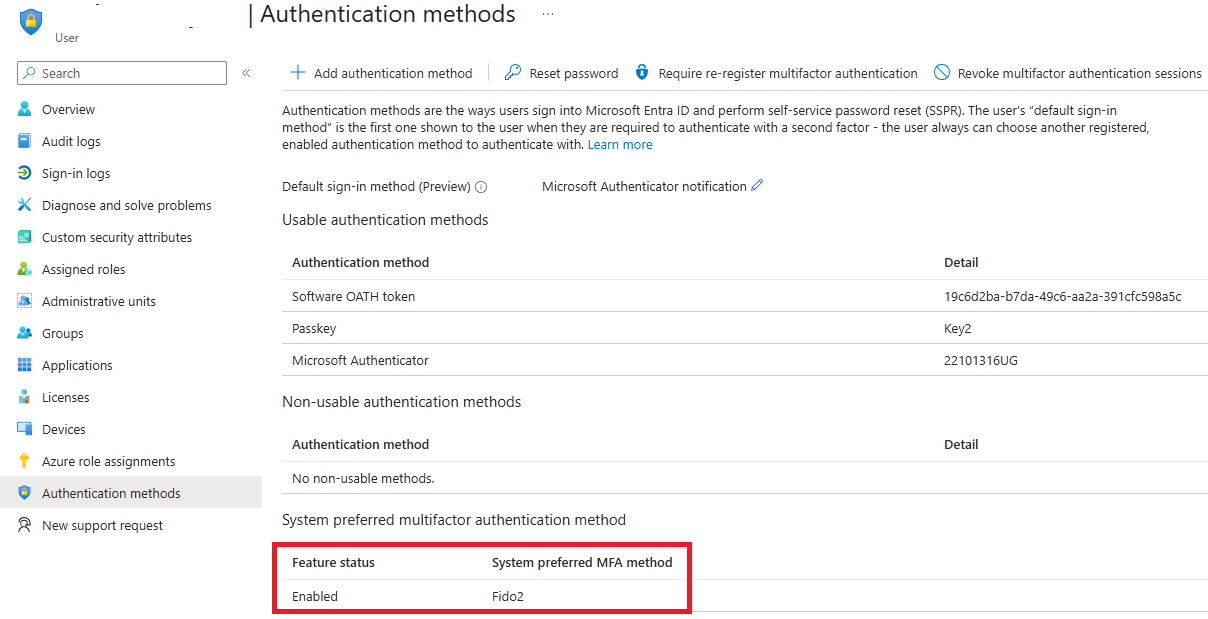
Task: Click the pencil icon to edit default sign-in method
Action: tap(757, 186)
